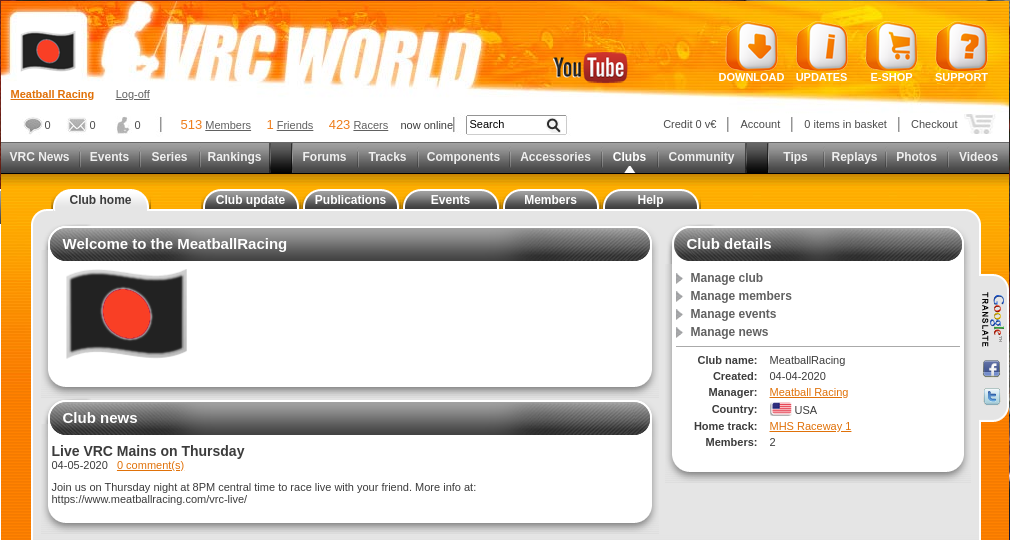This screenshot has width=1010, height=540.
Task: Share on Twitter icon
Action: (991, 396)
